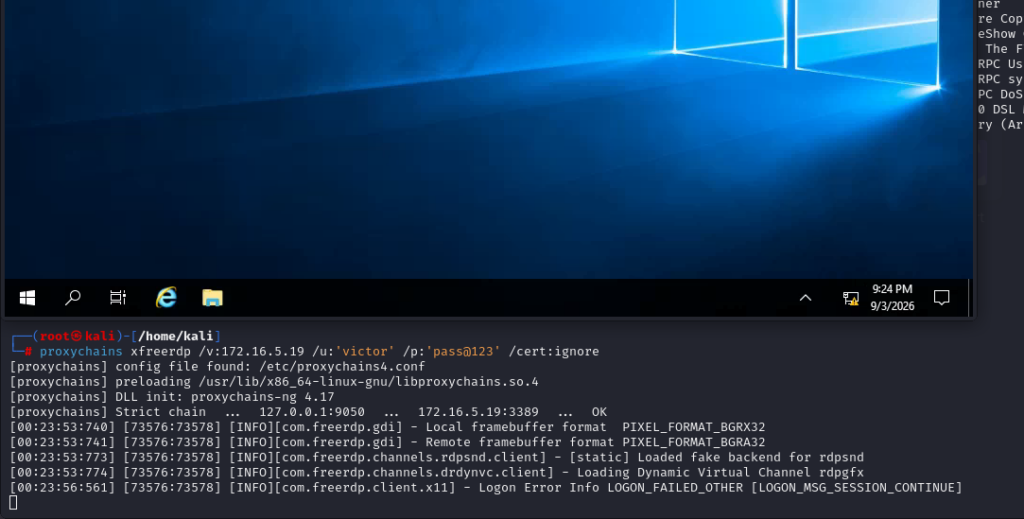1024x519 pixels.
Task: Open File Explorer from the taskbar
Action: tap(212, 298)
